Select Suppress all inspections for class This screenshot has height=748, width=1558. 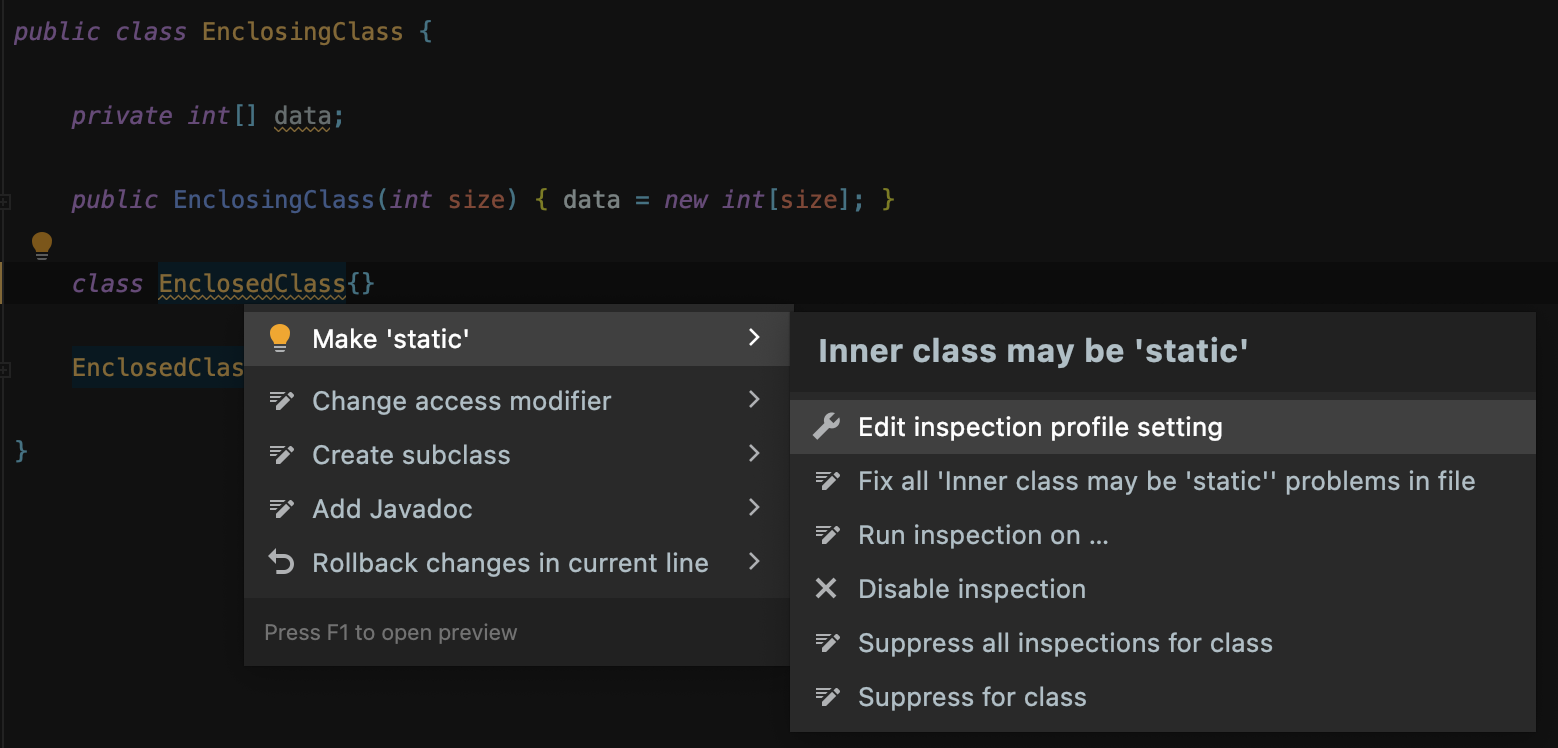(1163, 643)
